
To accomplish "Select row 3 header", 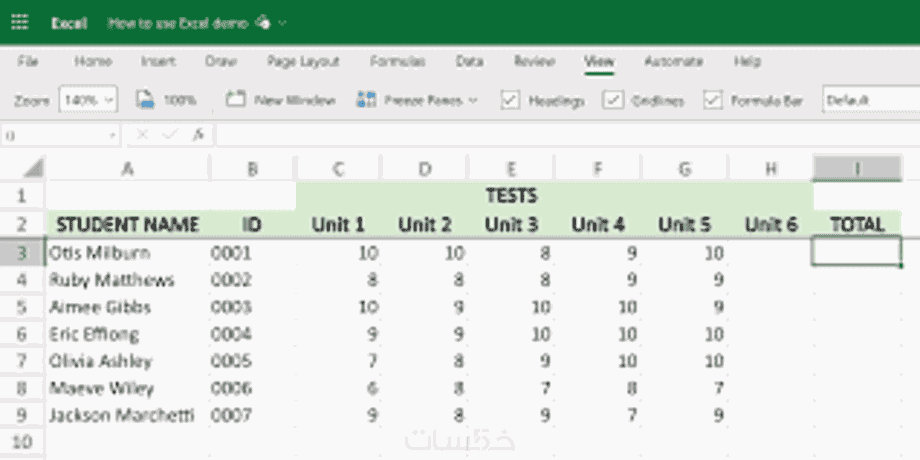I will pyautogui.click(x=22, y=253).
